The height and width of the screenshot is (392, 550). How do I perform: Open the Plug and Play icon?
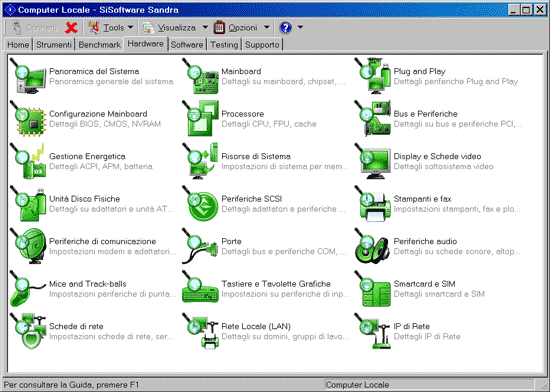click(x=373, y=76)
